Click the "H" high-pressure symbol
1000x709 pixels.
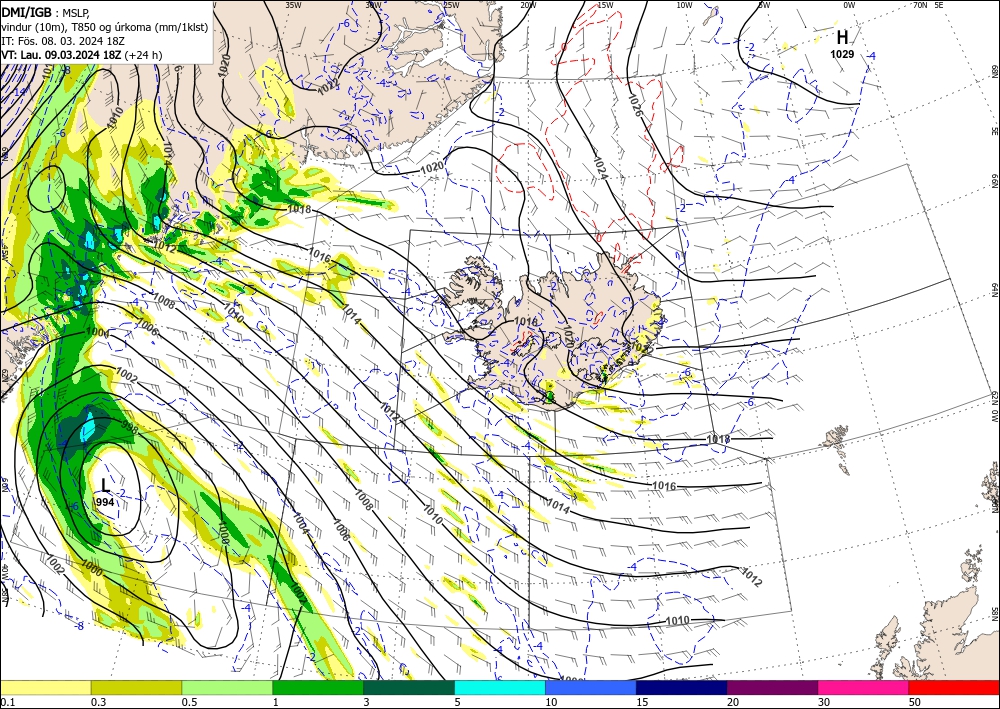(842, 38)
